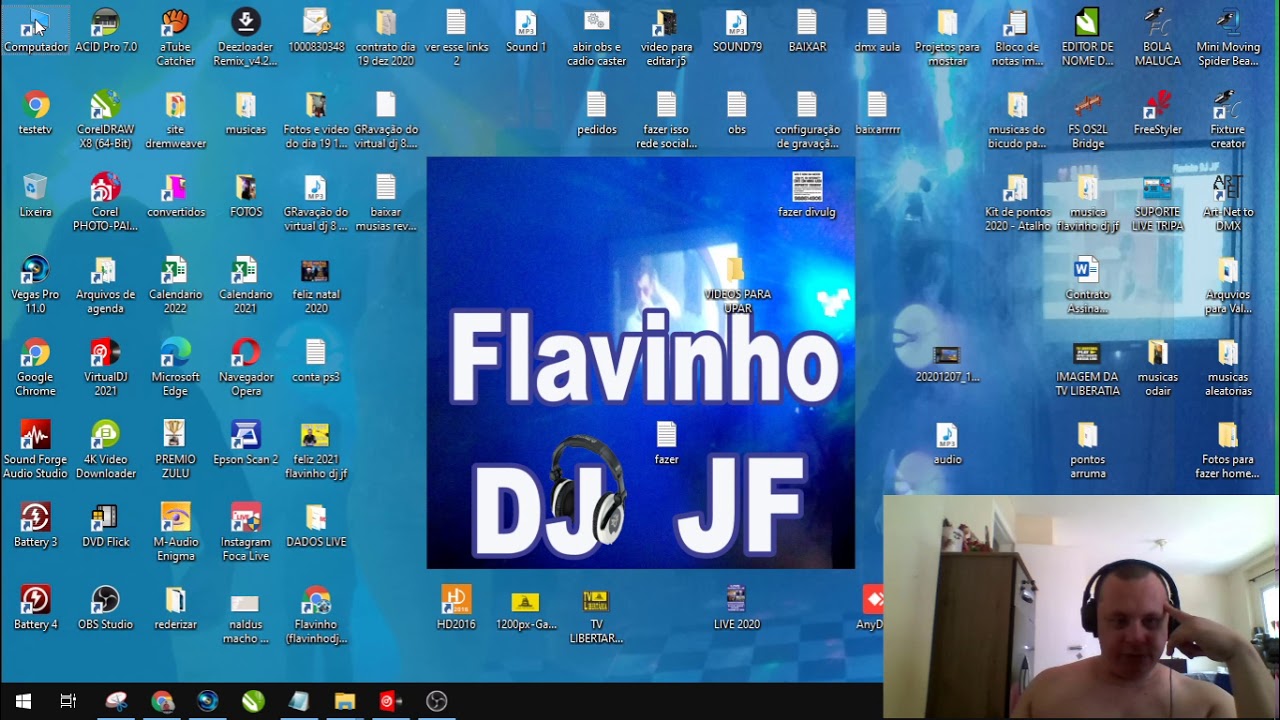The image size is (1280, 720).
Task: Select the Sound 1 MP3 file
Action: [x=526, y=30]
